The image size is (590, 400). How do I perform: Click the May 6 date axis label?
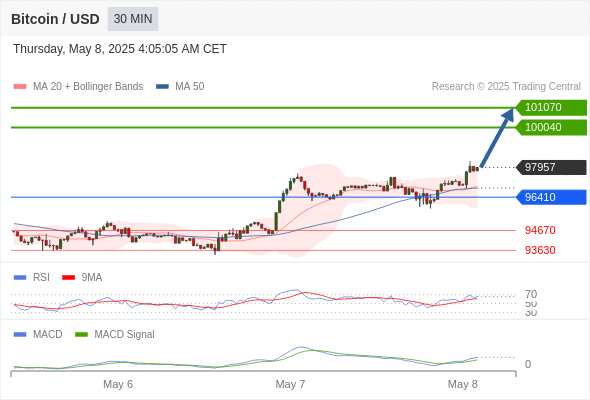click(x=118, y=384)
